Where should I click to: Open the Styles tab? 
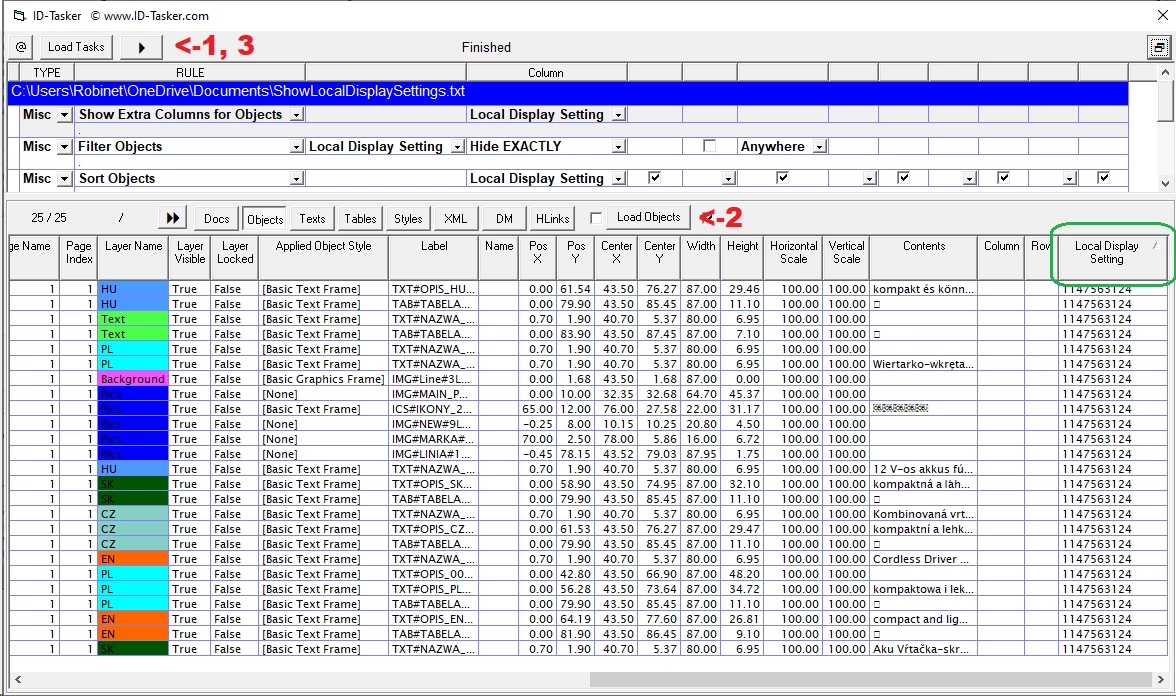[408, 219]
